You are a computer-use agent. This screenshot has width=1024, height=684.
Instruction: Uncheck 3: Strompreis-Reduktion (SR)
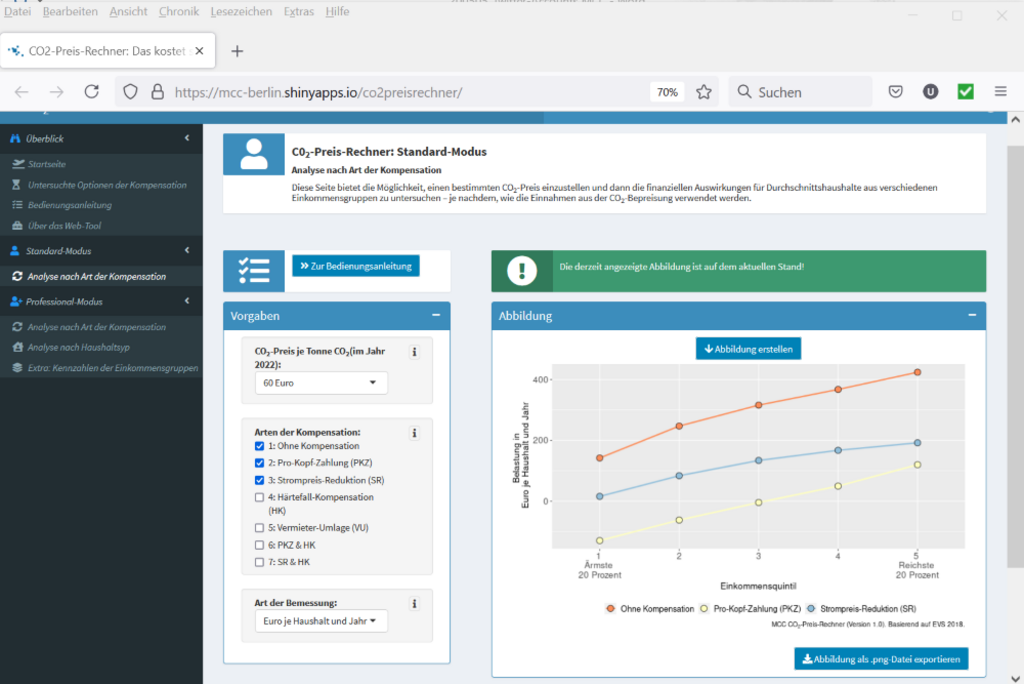[259, 480]
